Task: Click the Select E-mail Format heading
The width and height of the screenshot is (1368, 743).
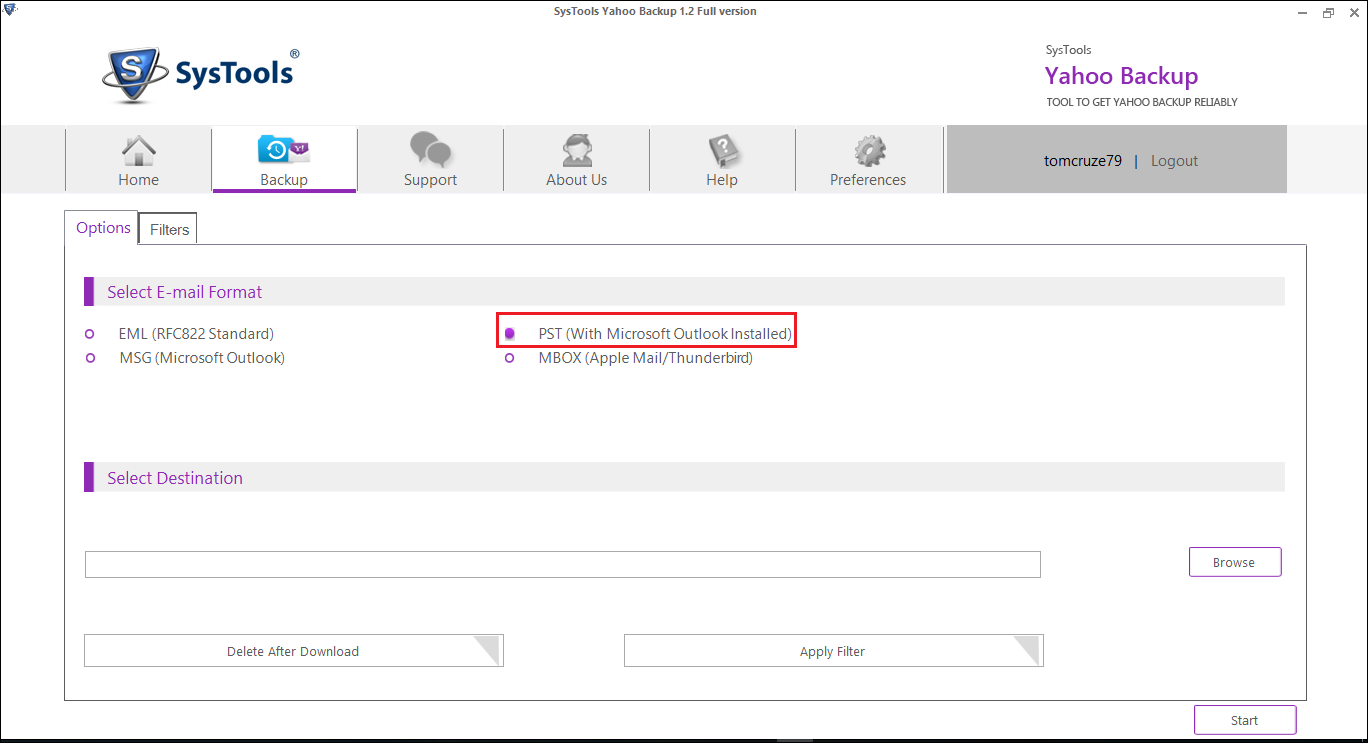Action: pos(185,292)
